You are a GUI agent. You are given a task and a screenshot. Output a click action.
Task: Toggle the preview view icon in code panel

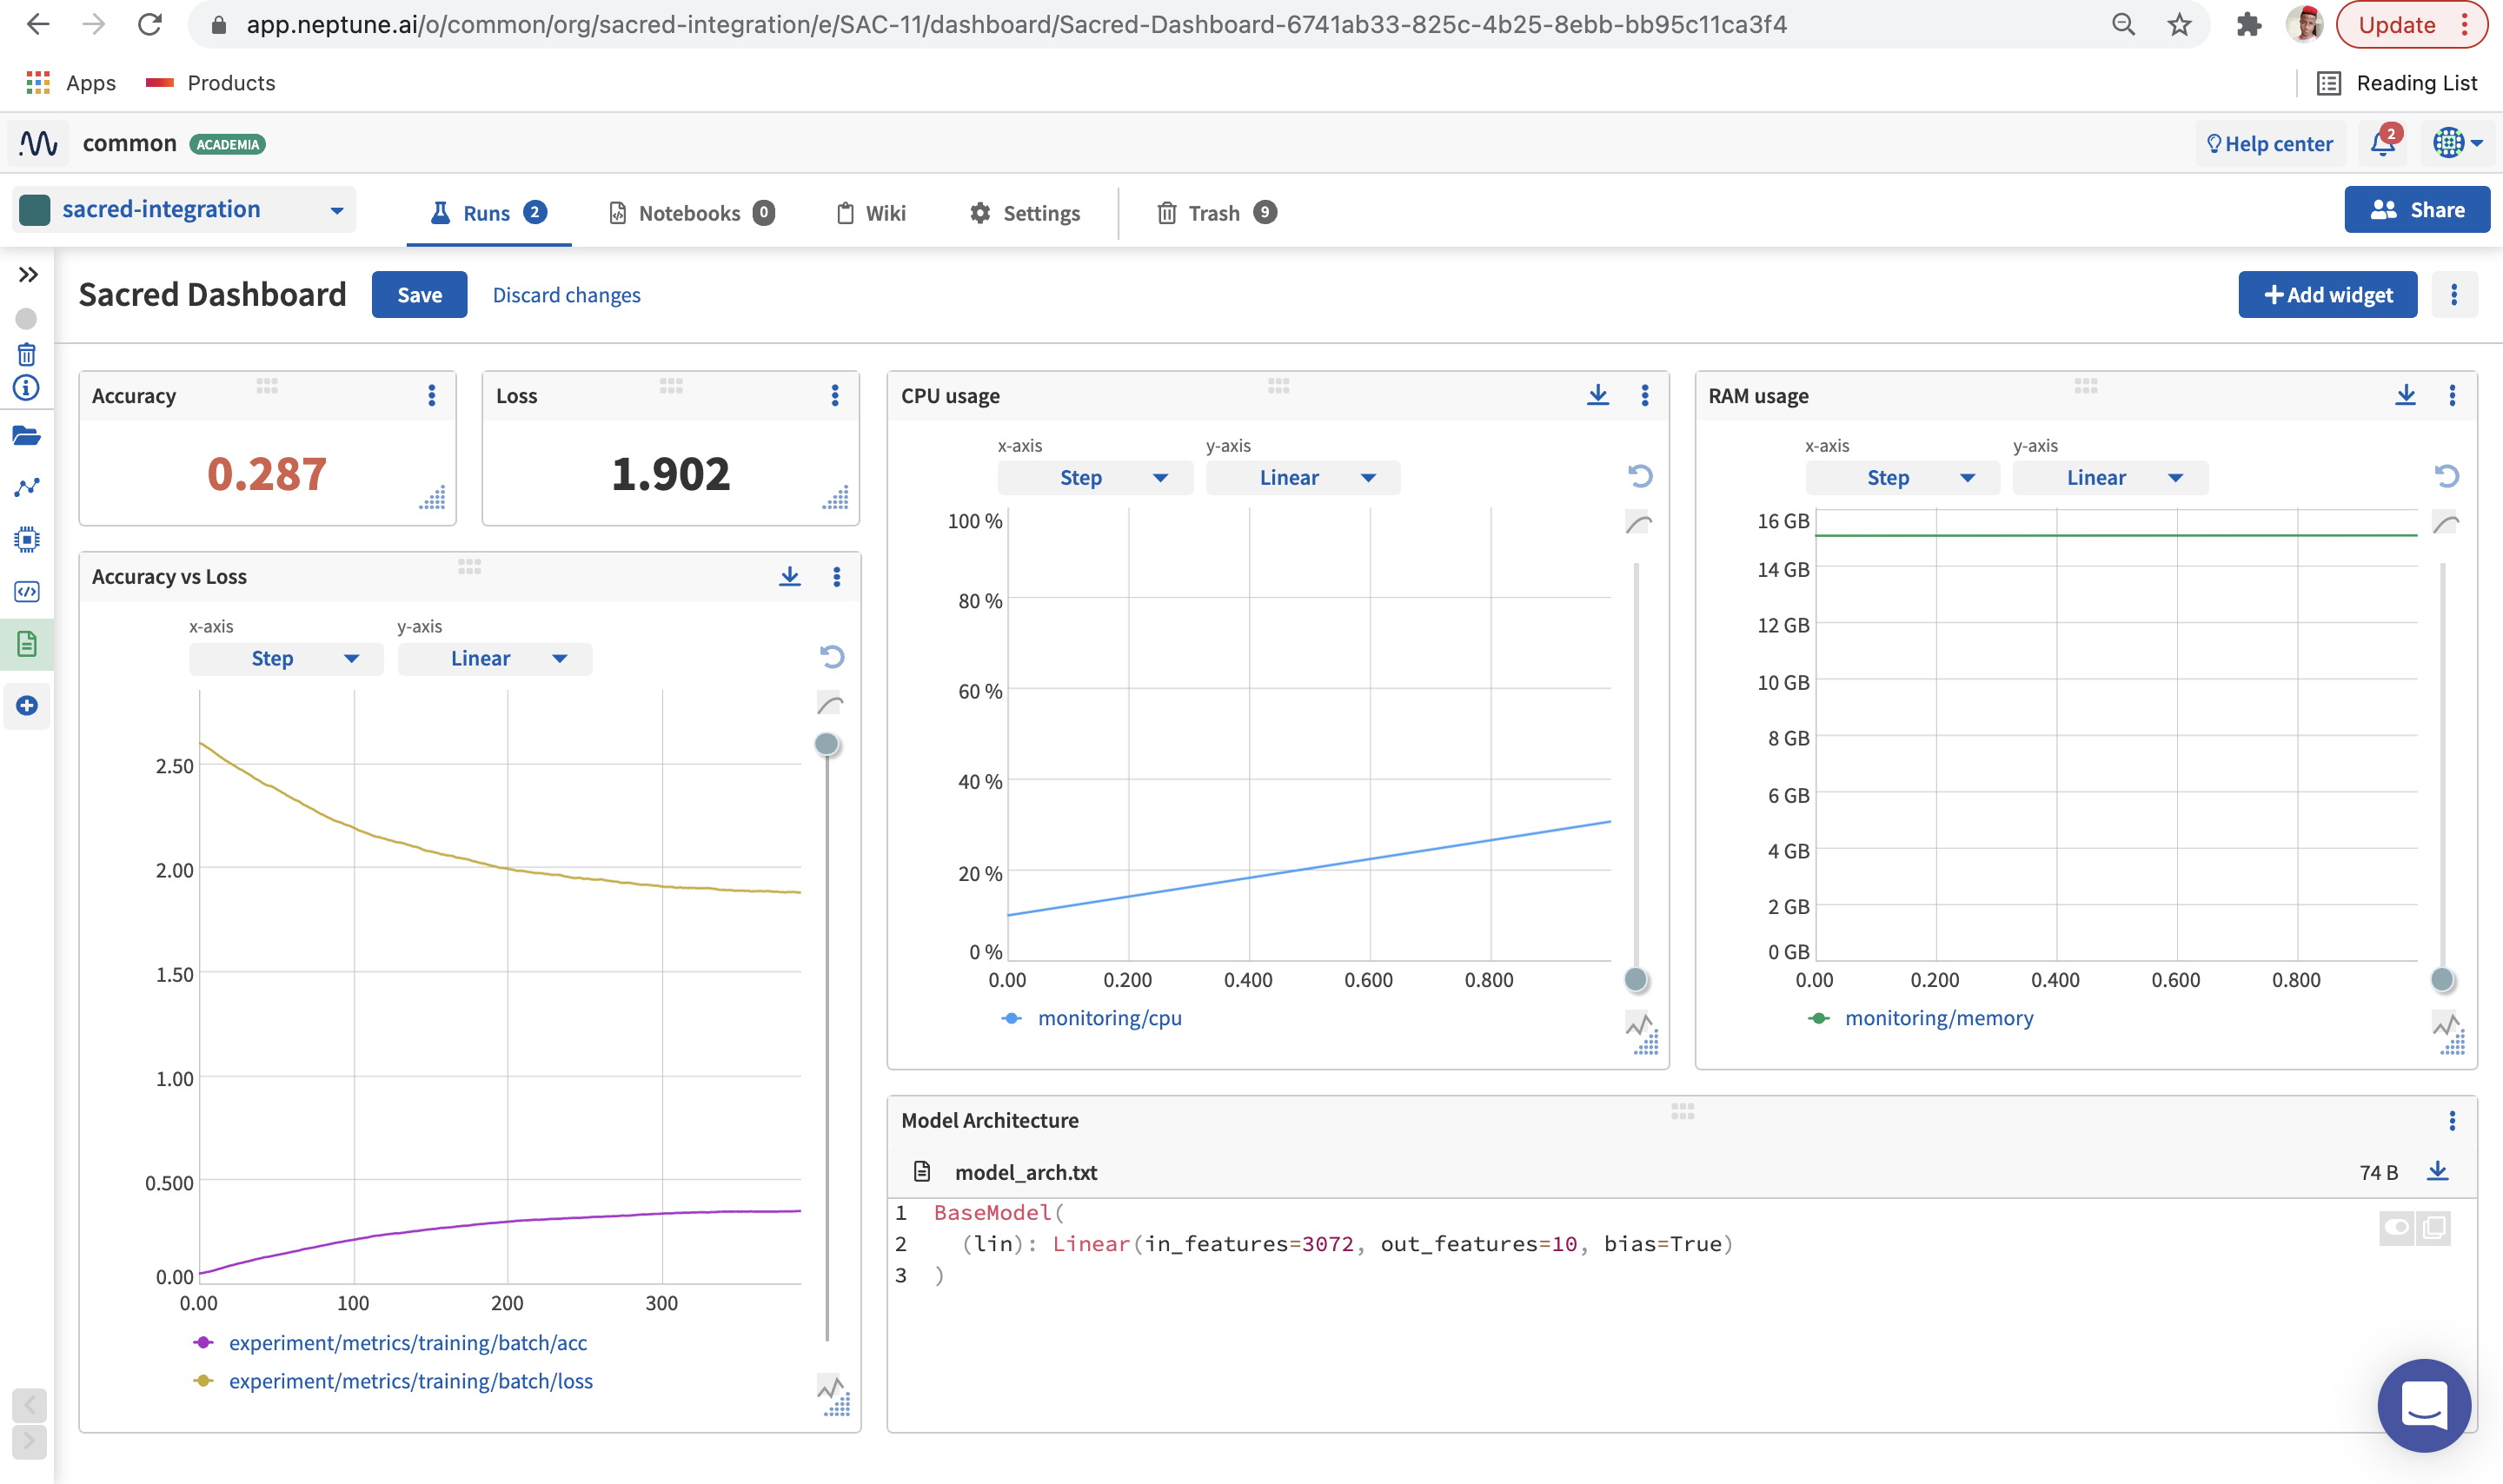(2396, 1227)
